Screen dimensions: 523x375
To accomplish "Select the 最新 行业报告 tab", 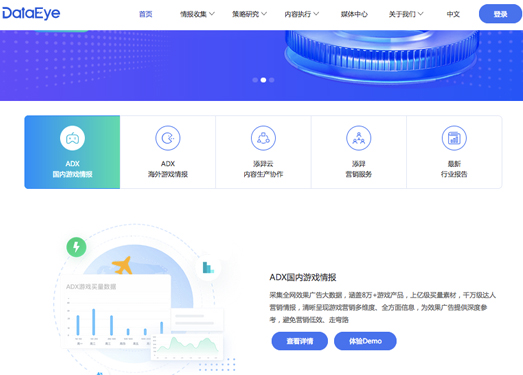I will (454, 152).
